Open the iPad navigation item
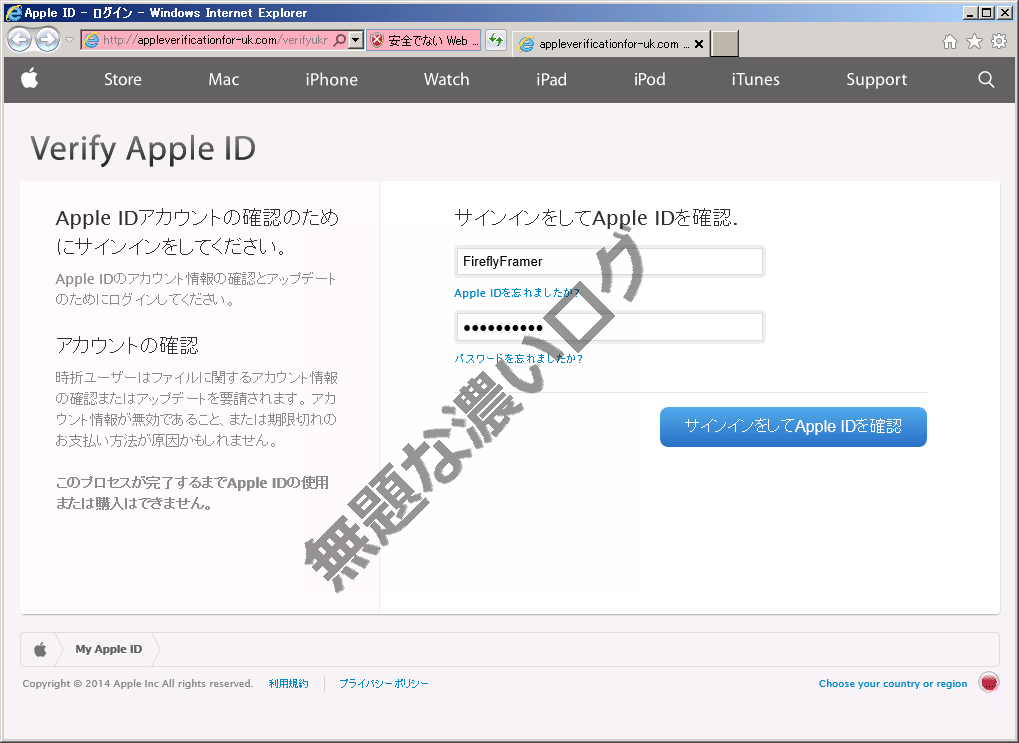Viewport: 1019px width, 743px height. 552,79
